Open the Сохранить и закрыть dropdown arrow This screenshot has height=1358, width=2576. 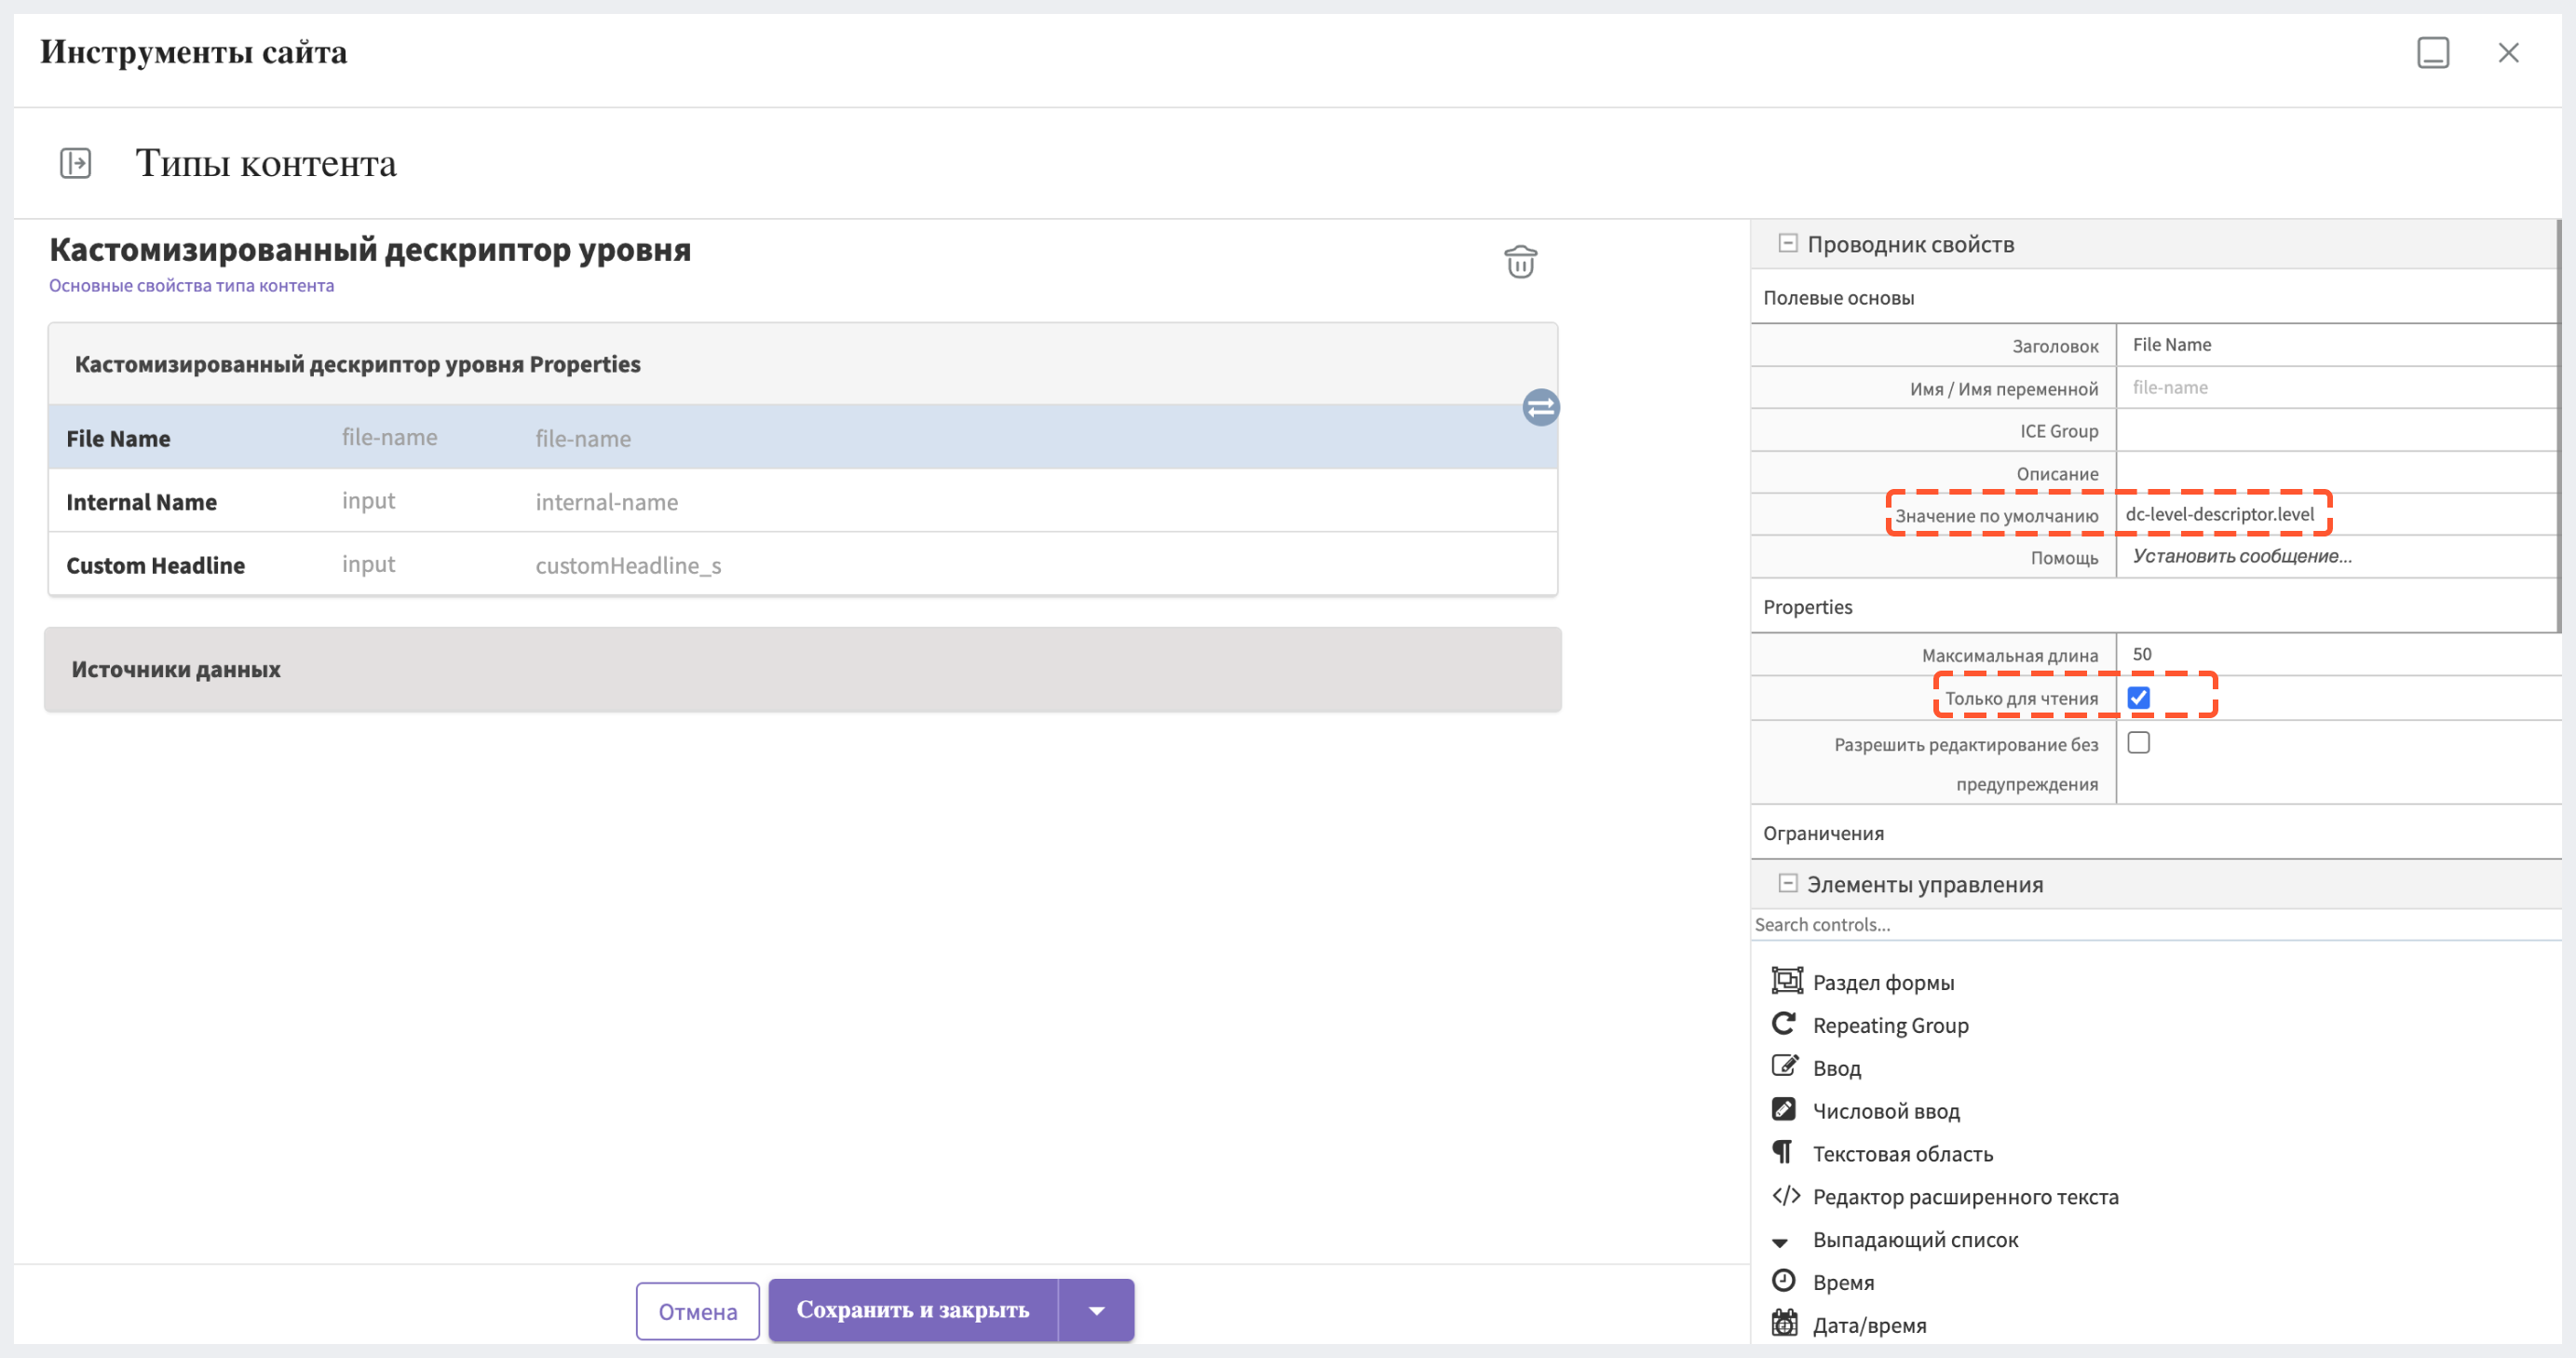[x=1096, y=1310]
